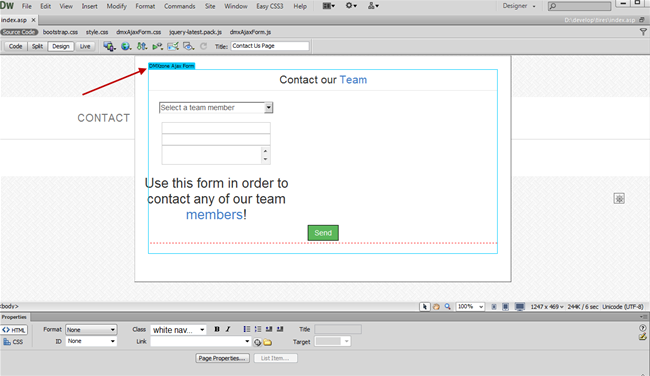
Task: Open the Class dropdown showing white nav
Action: [x=179, y=330]
